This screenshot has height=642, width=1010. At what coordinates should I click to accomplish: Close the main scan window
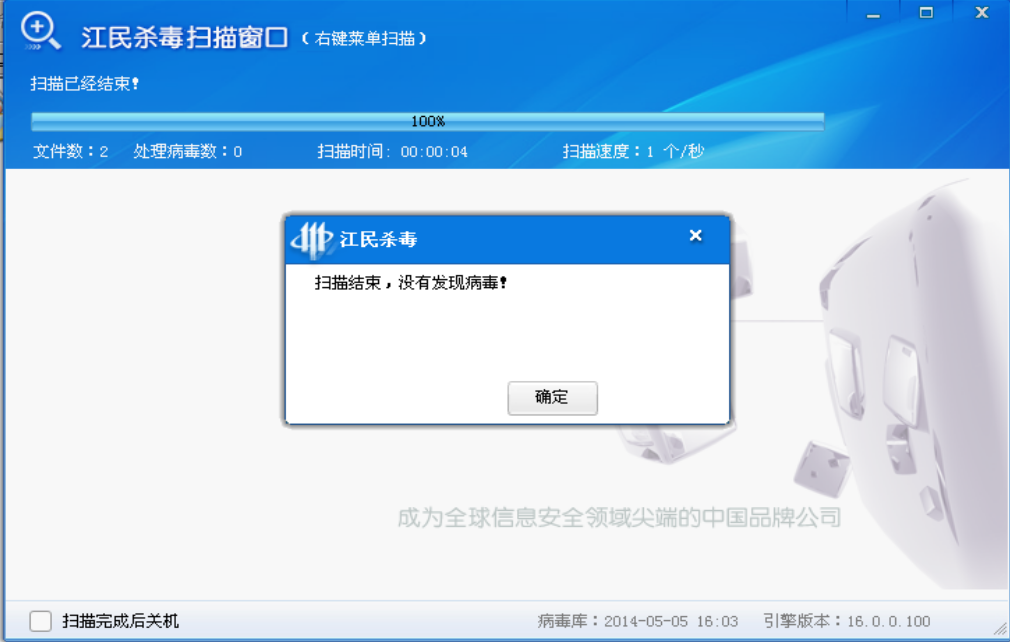click(981, 13)
